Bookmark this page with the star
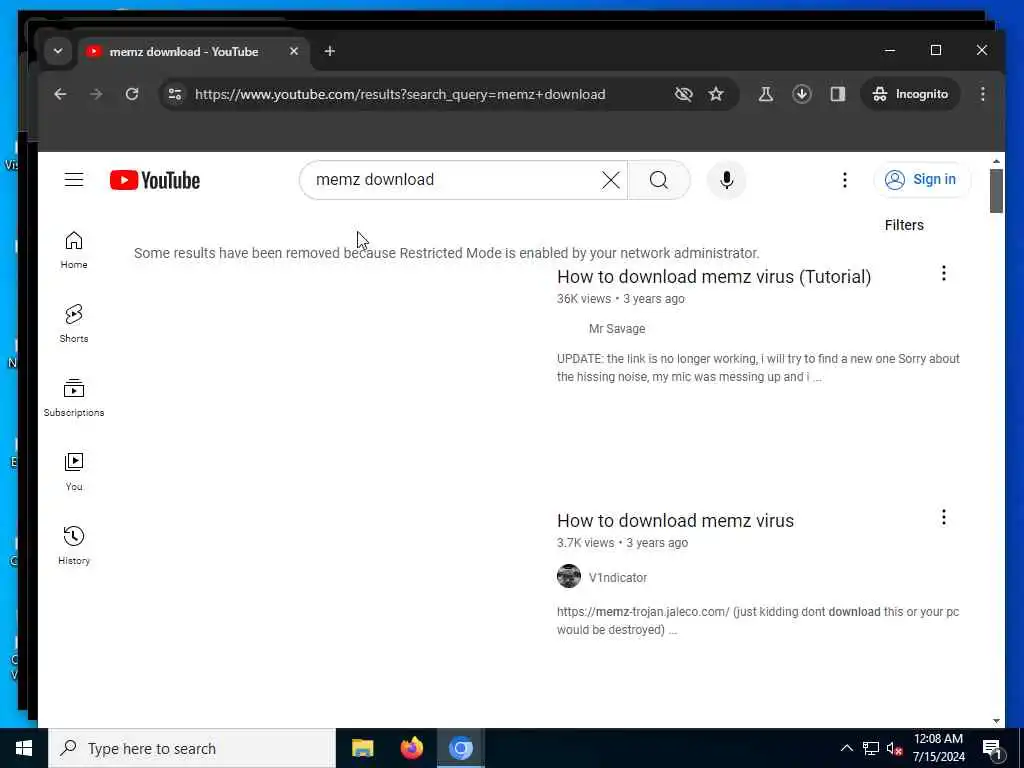This screenshot has width=1024, height=768. [716, 95]
